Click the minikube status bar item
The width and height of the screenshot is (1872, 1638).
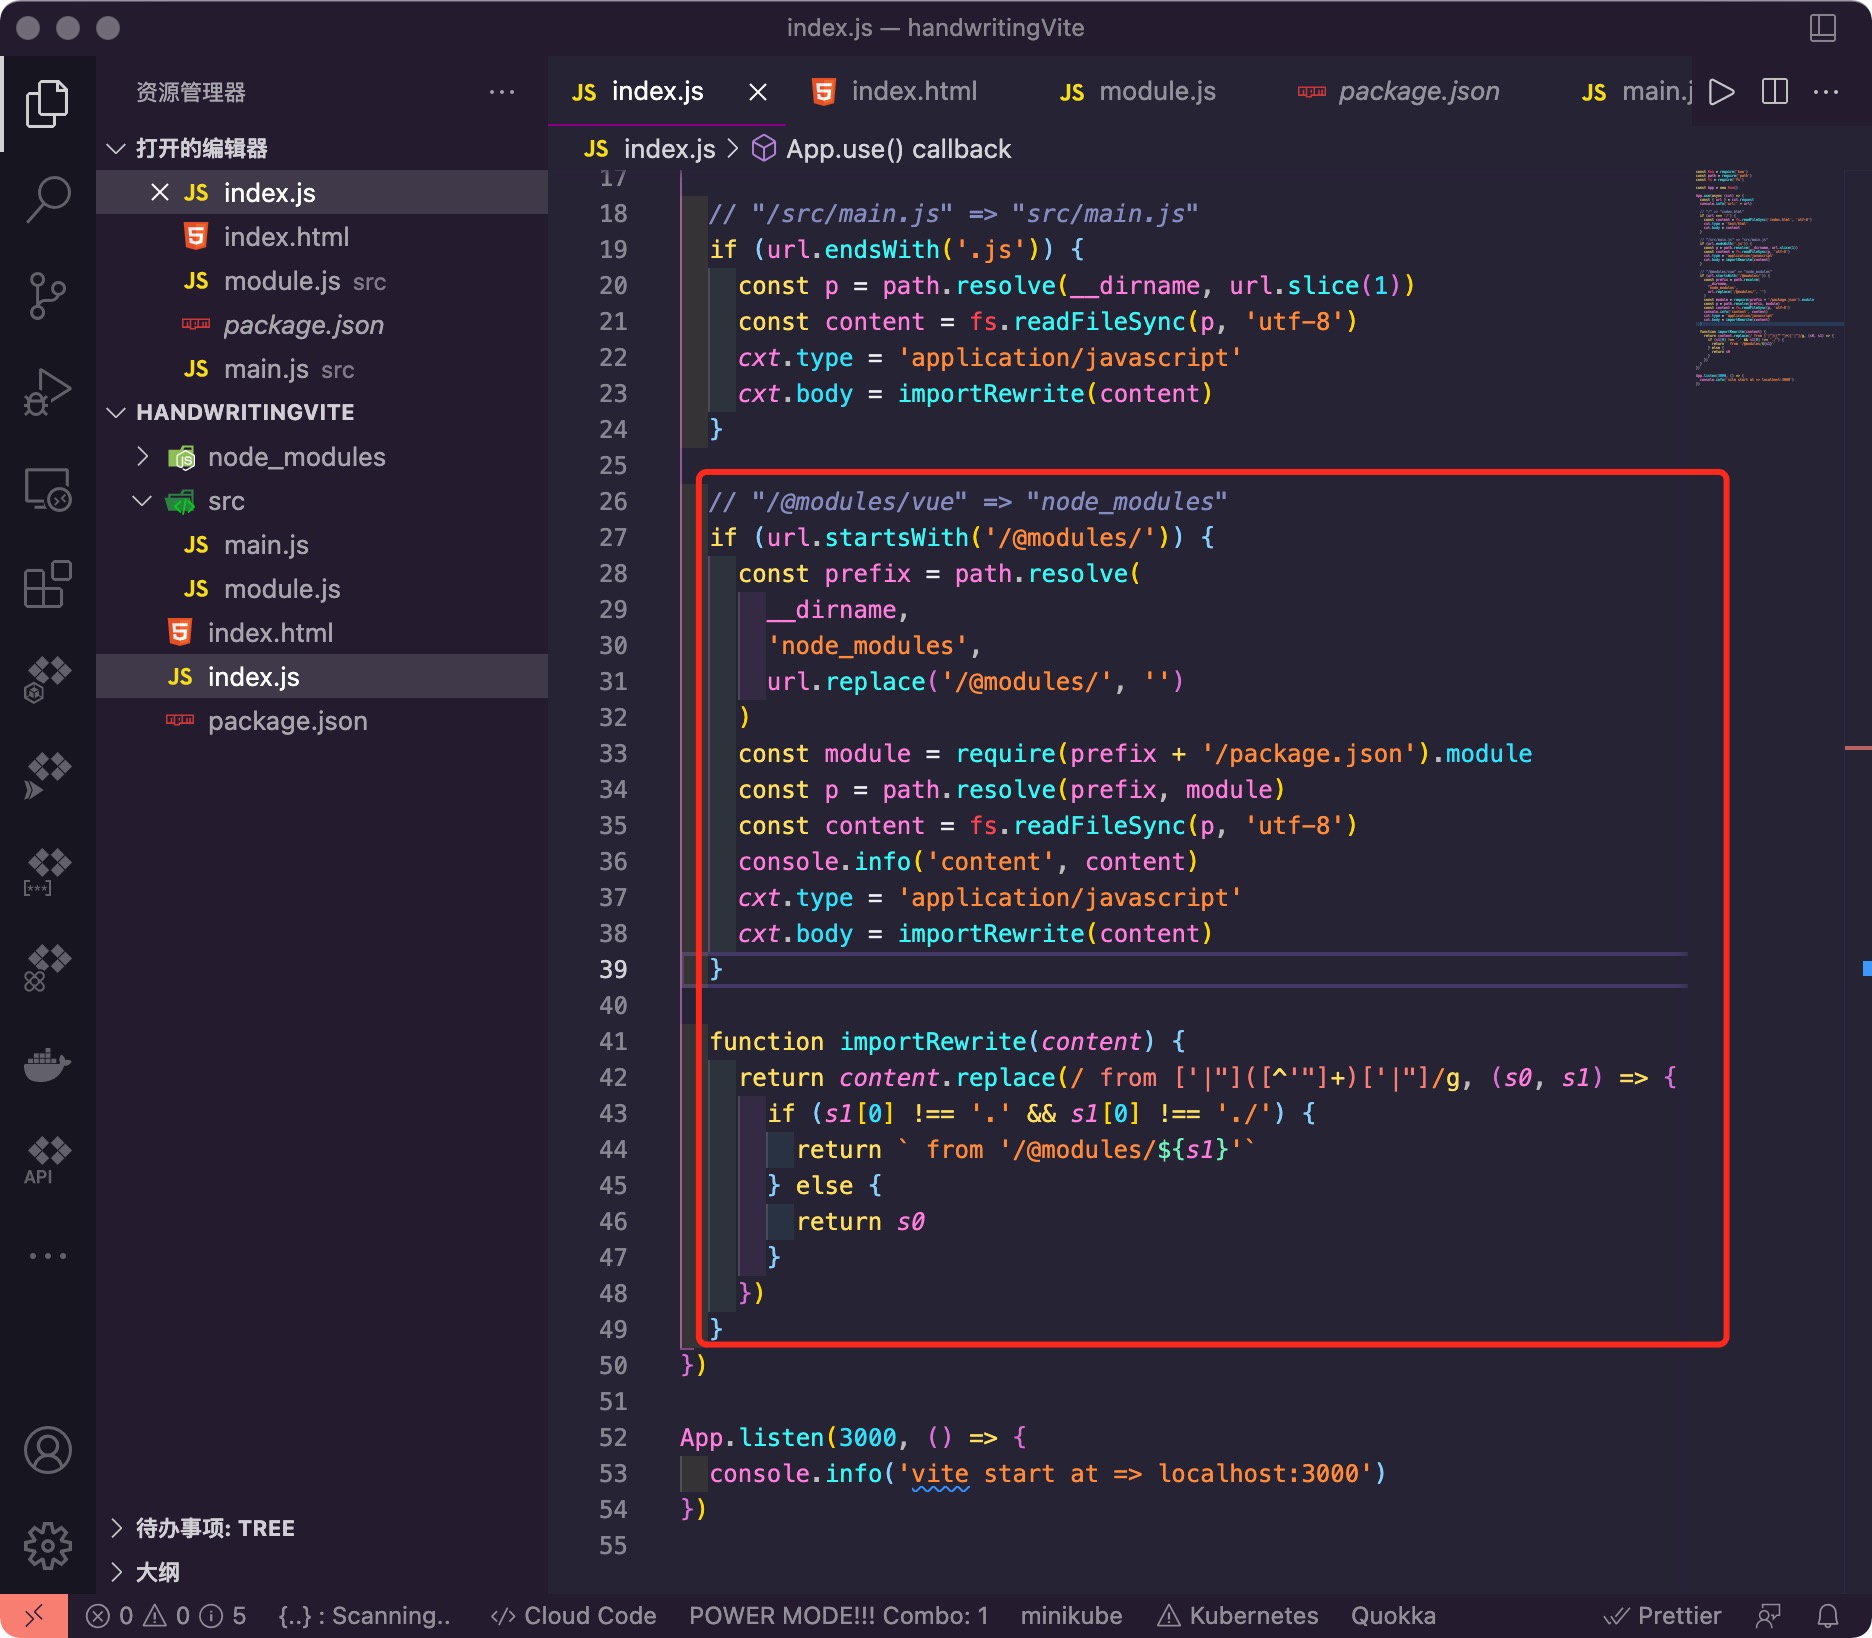click(x=1071, y=1616)
